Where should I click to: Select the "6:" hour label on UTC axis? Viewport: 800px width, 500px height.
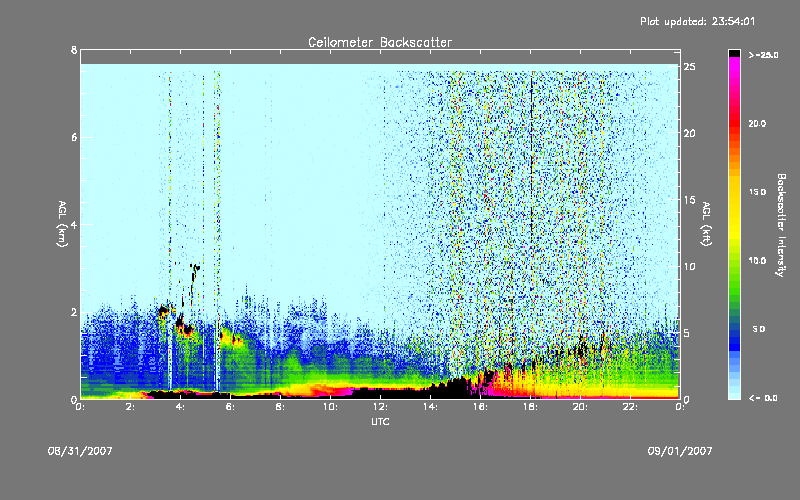click(231, 407)
